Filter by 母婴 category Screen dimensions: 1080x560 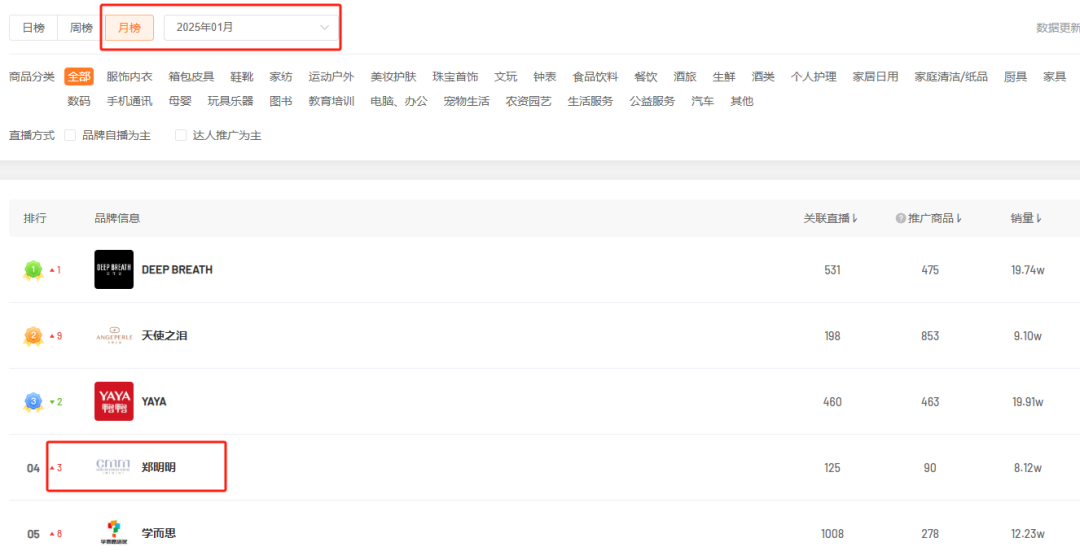tap(180, 101)
